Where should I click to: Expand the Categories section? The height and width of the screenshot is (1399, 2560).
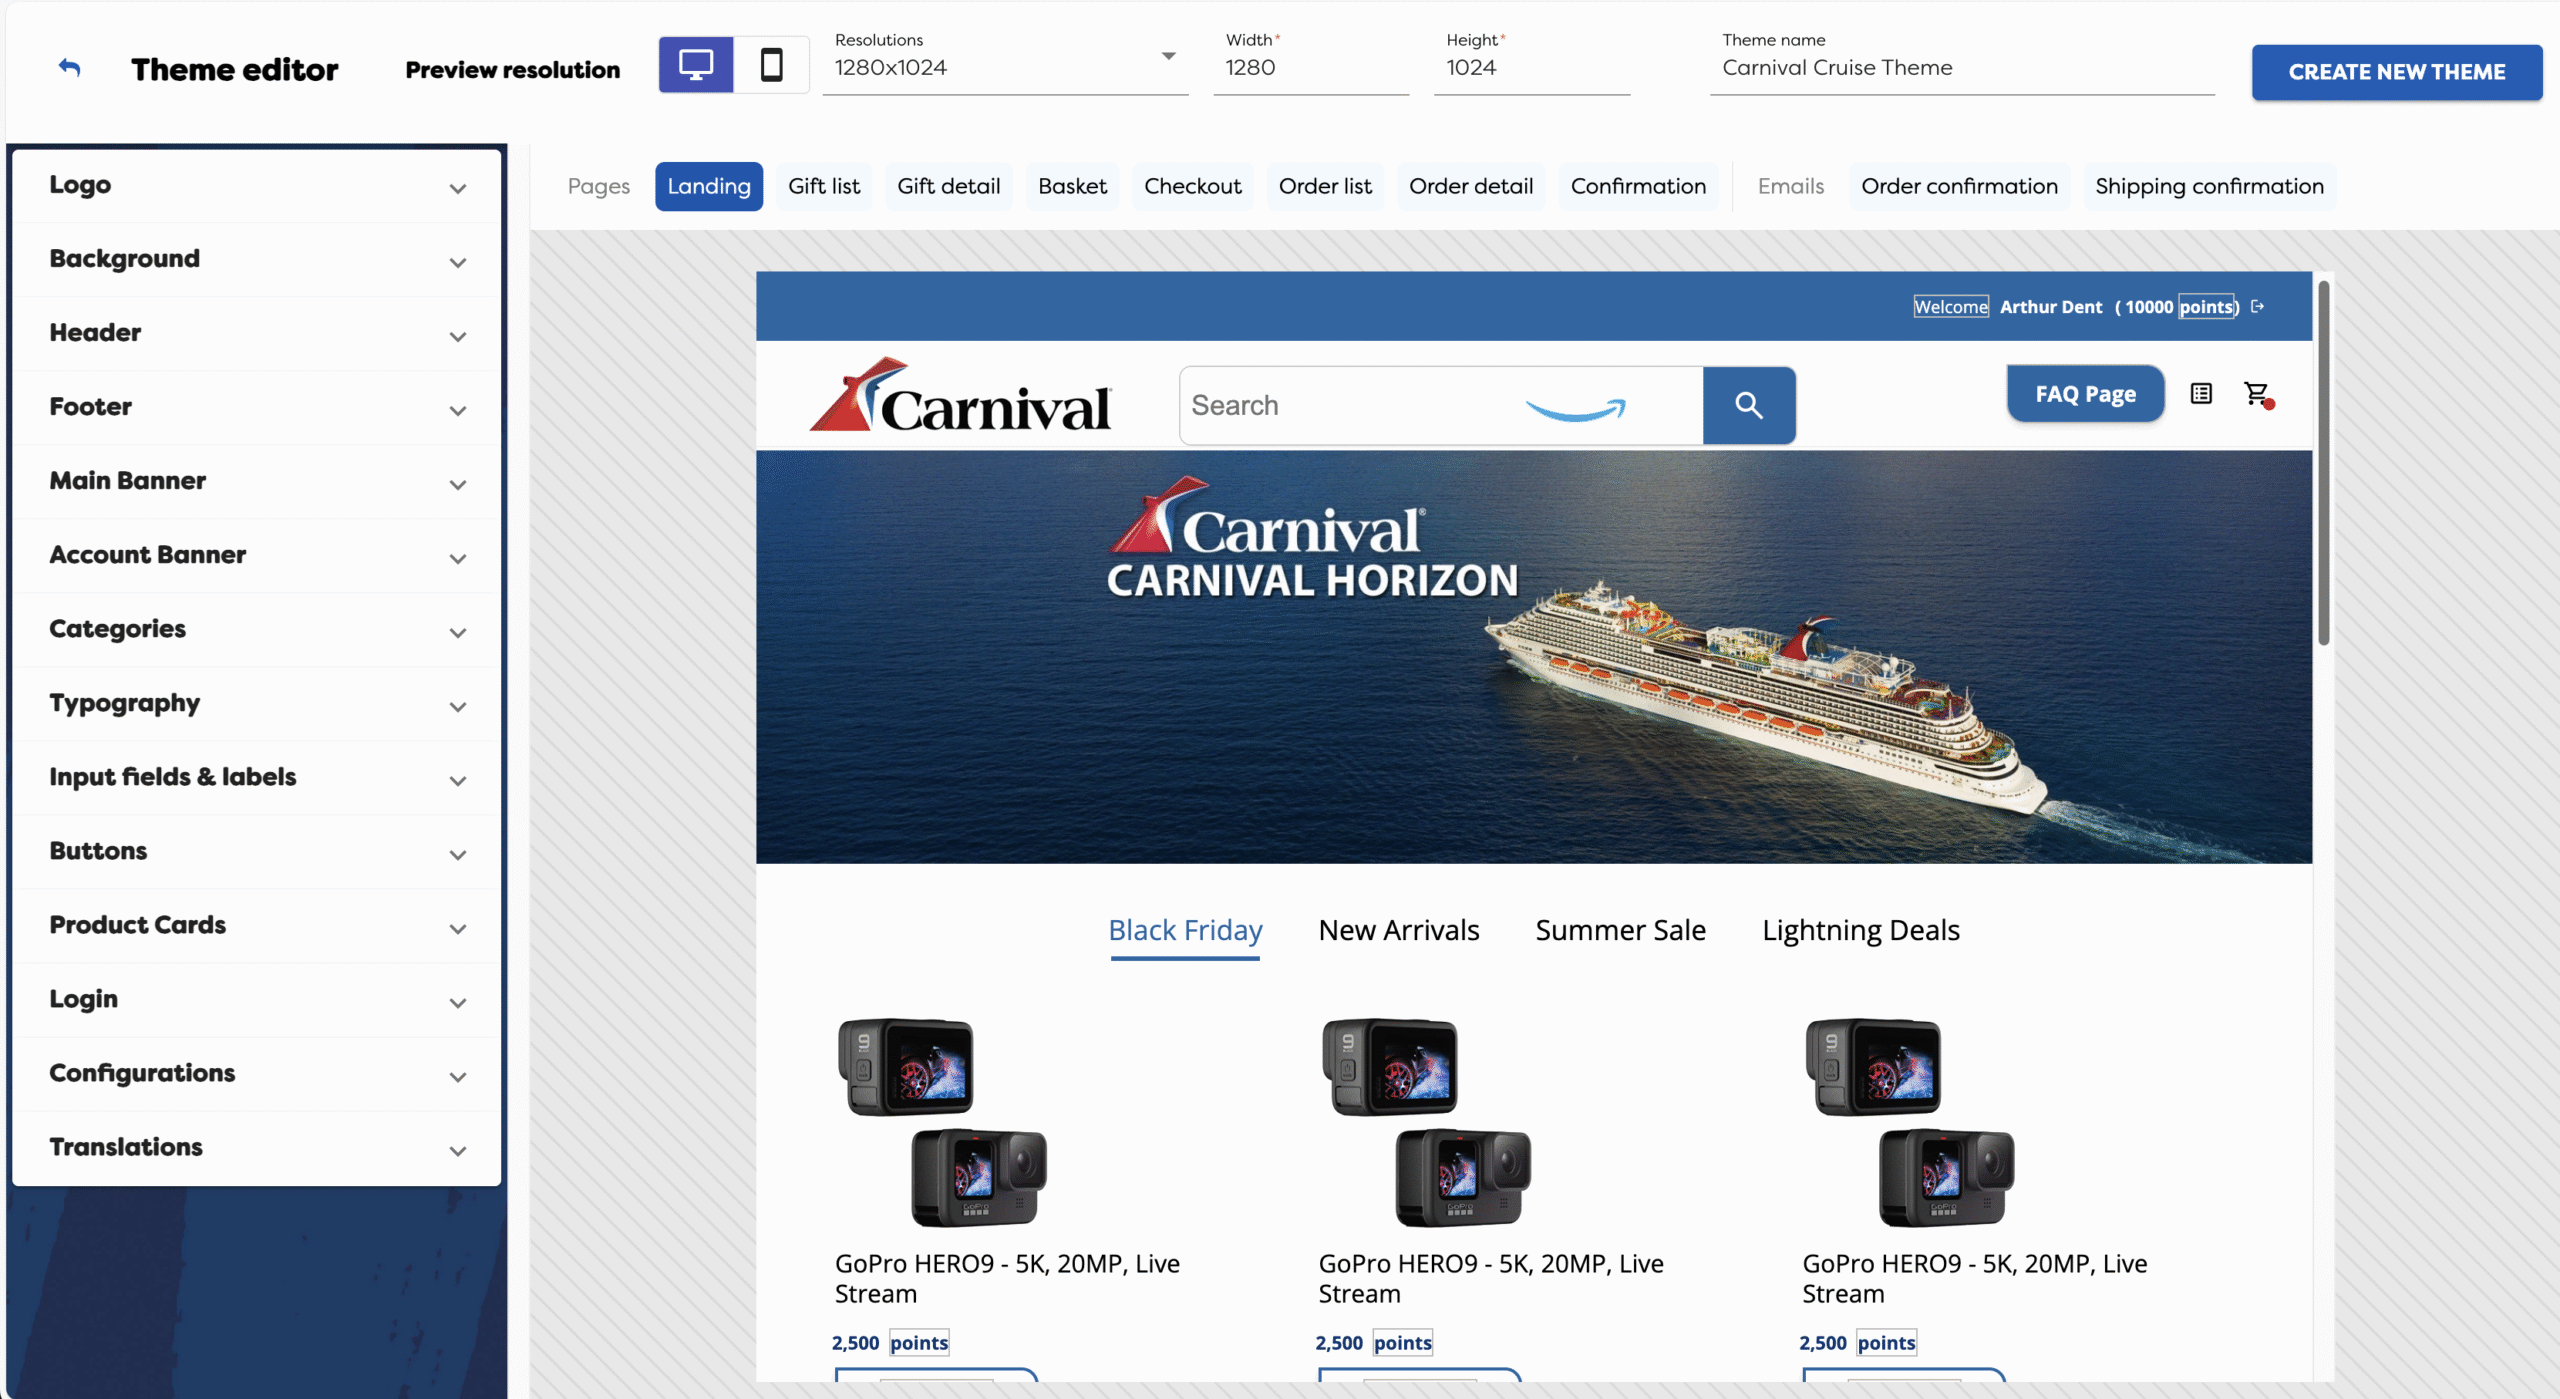257,630
